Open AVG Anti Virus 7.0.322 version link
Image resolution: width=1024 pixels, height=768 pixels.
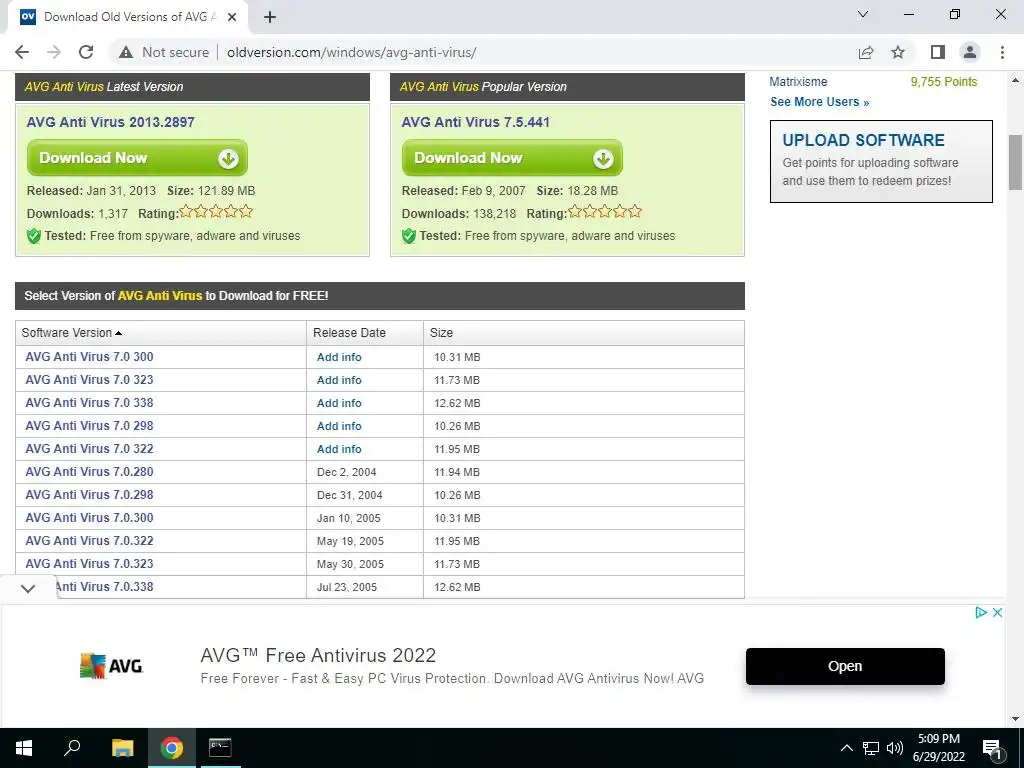tap(89, 541)
